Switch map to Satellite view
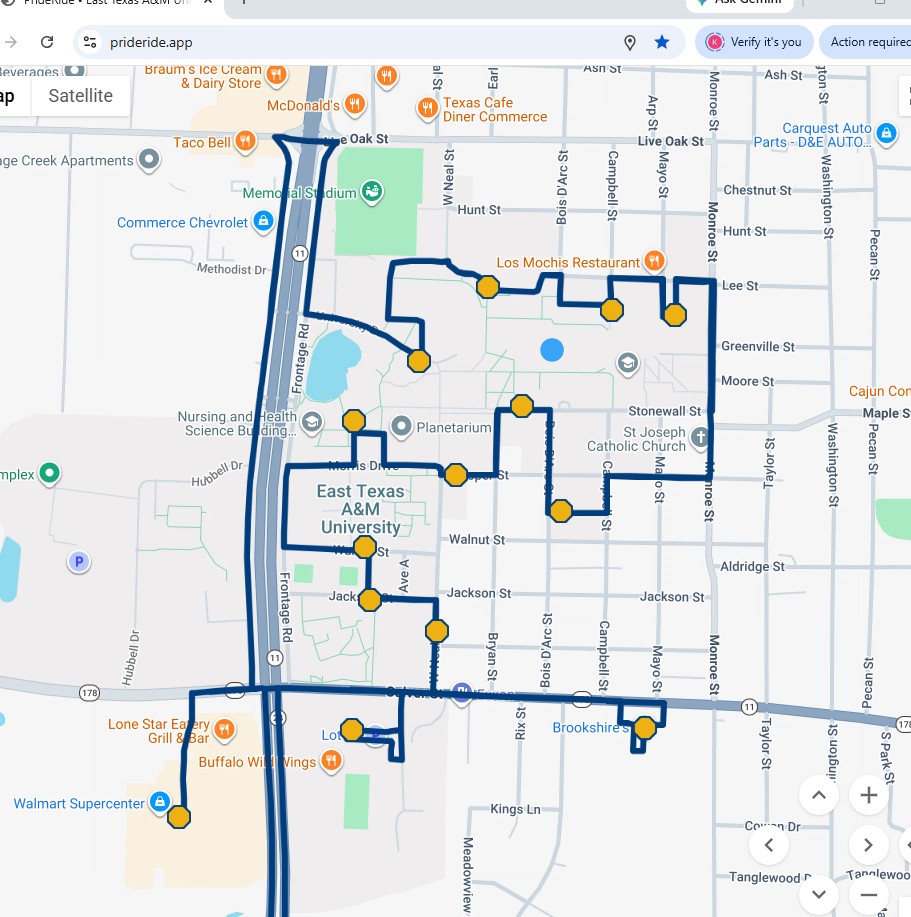This screenshot has height=917, width=911. click(81, 95)
